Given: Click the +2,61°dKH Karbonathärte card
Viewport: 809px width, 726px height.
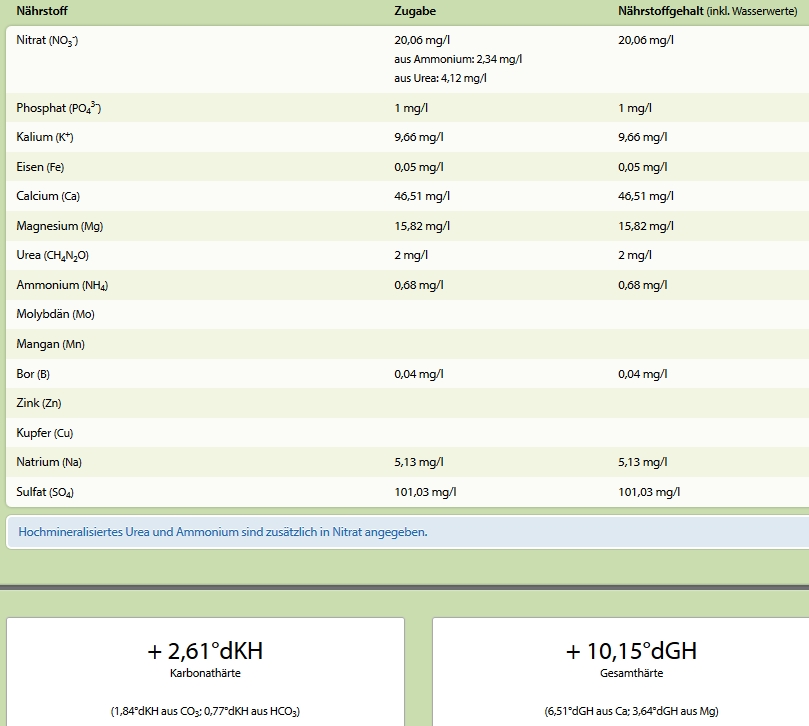Looking at the screenshot, I should tap(205, 671).
